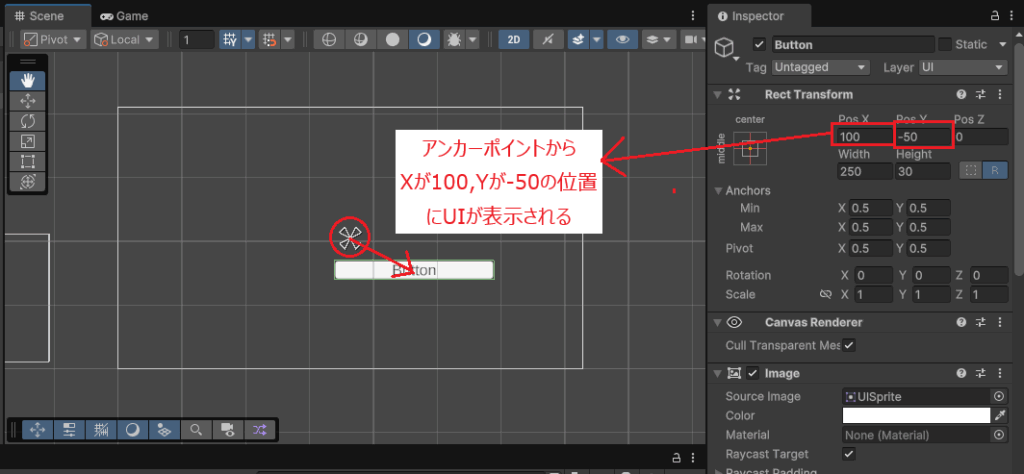Open Image component presets icon

(x=980, y=373)
